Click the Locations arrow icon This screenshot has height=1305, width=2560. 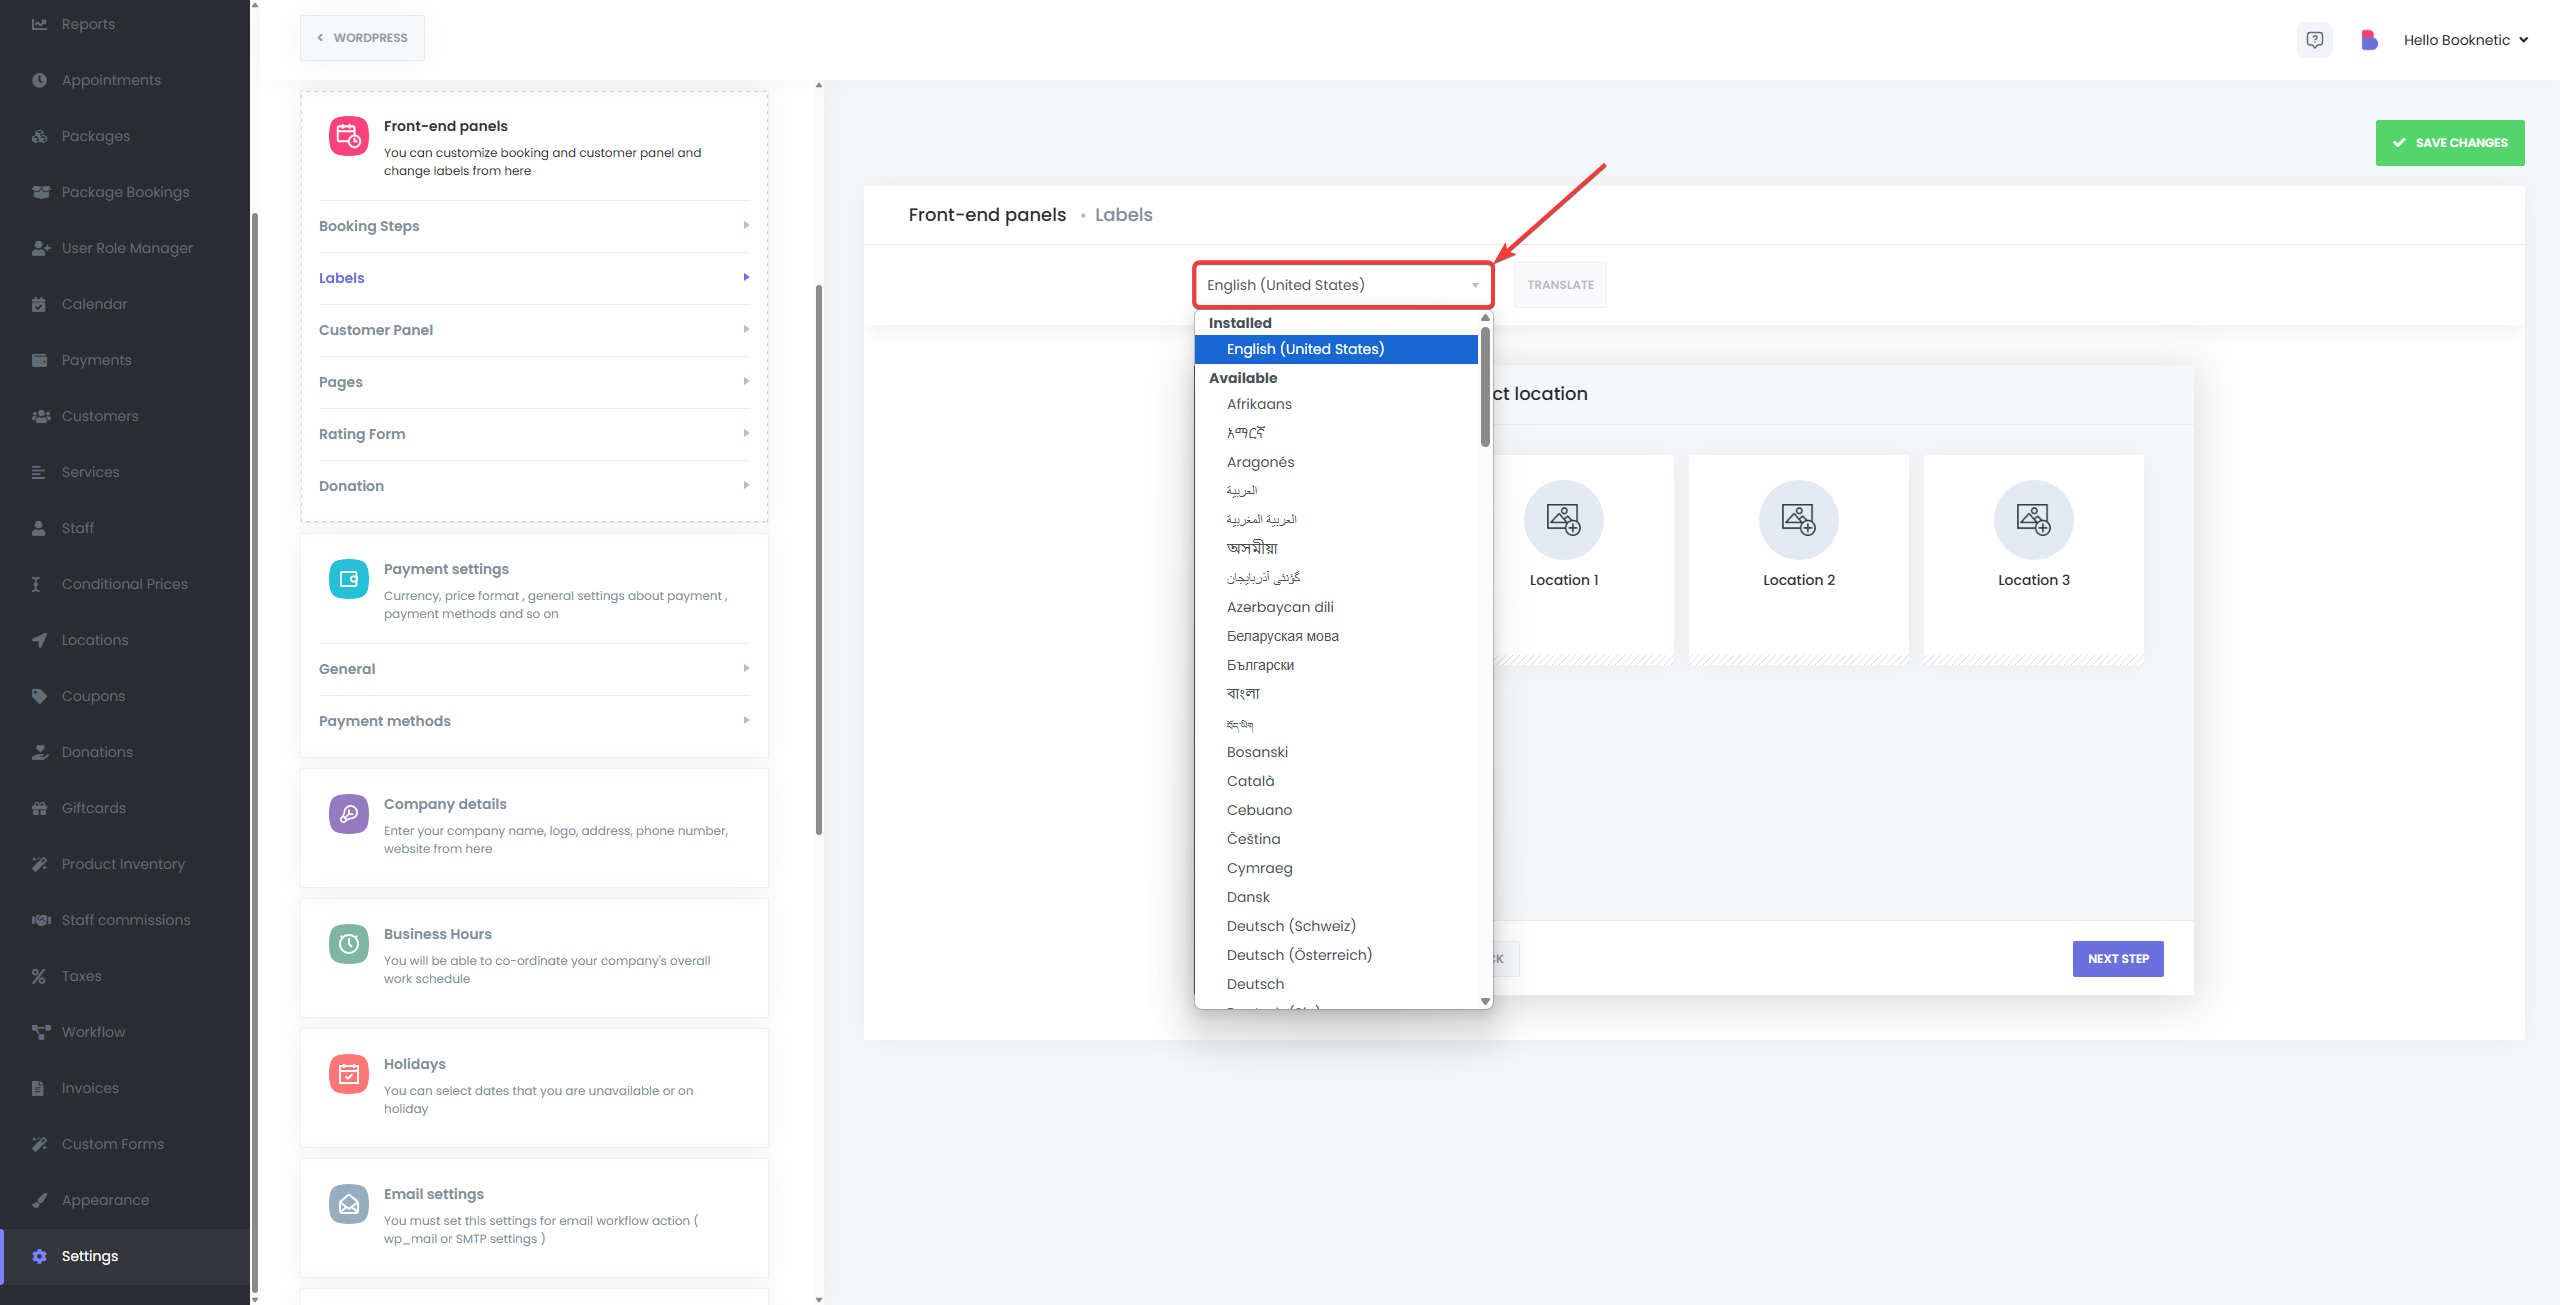(39, 640)
